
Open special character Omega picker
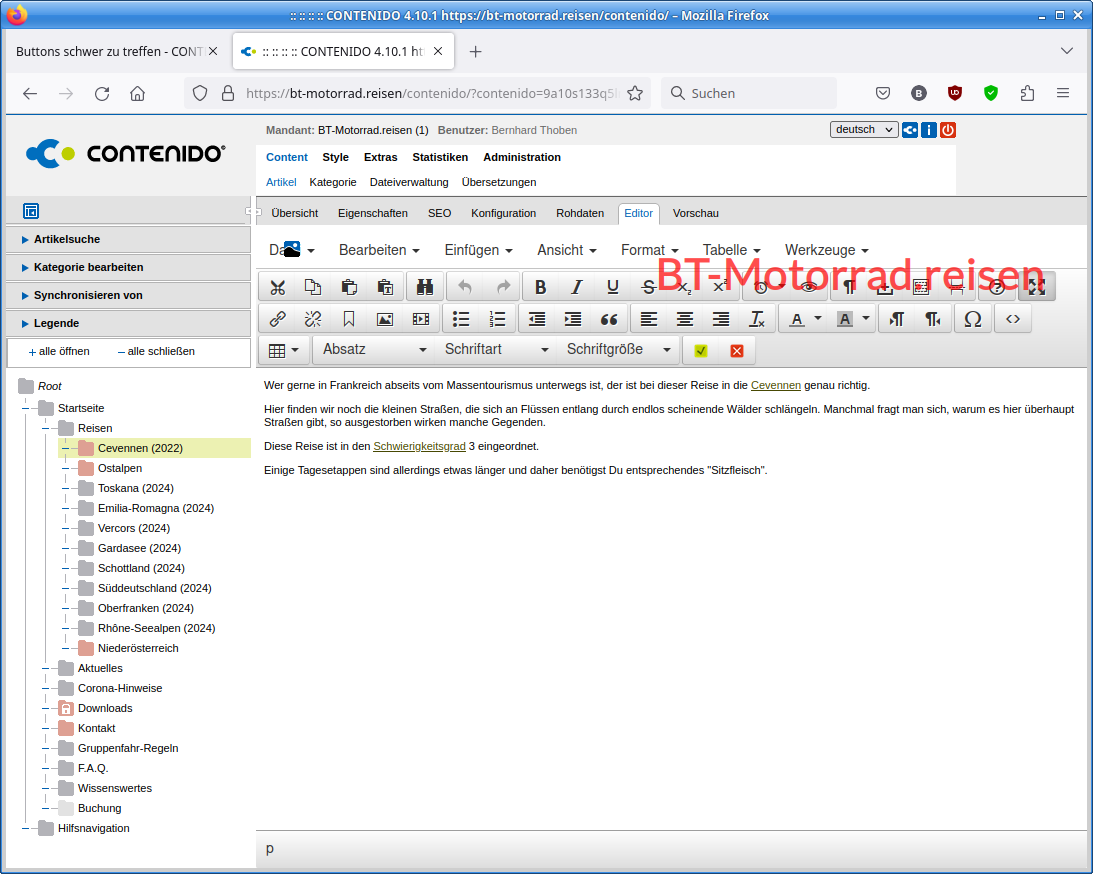[972, 319]
